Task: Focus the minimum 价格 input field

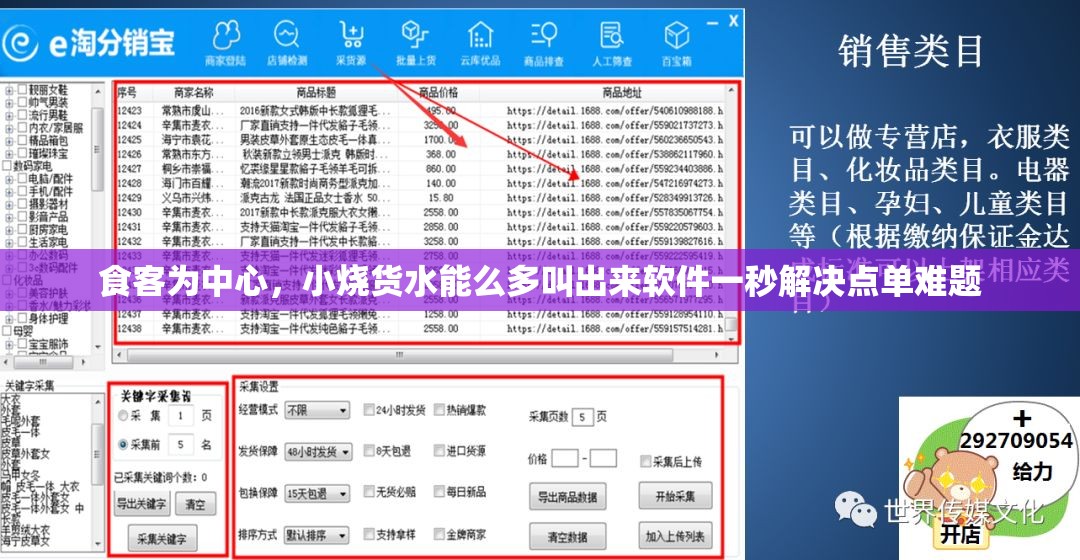Action: (565, 458)
